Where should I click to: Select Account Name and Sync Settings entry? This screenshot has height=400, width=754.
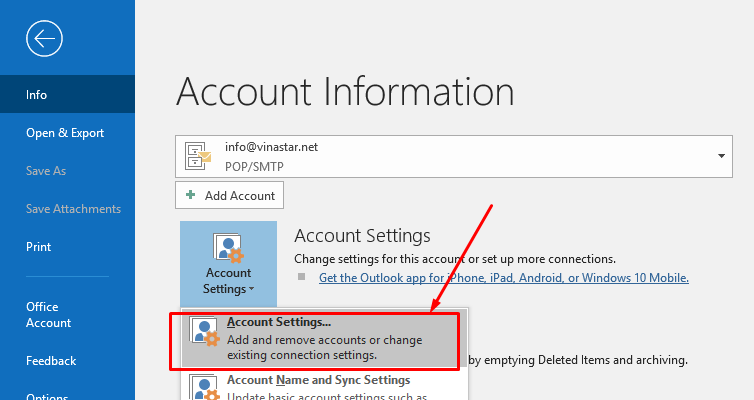(318, 380)
